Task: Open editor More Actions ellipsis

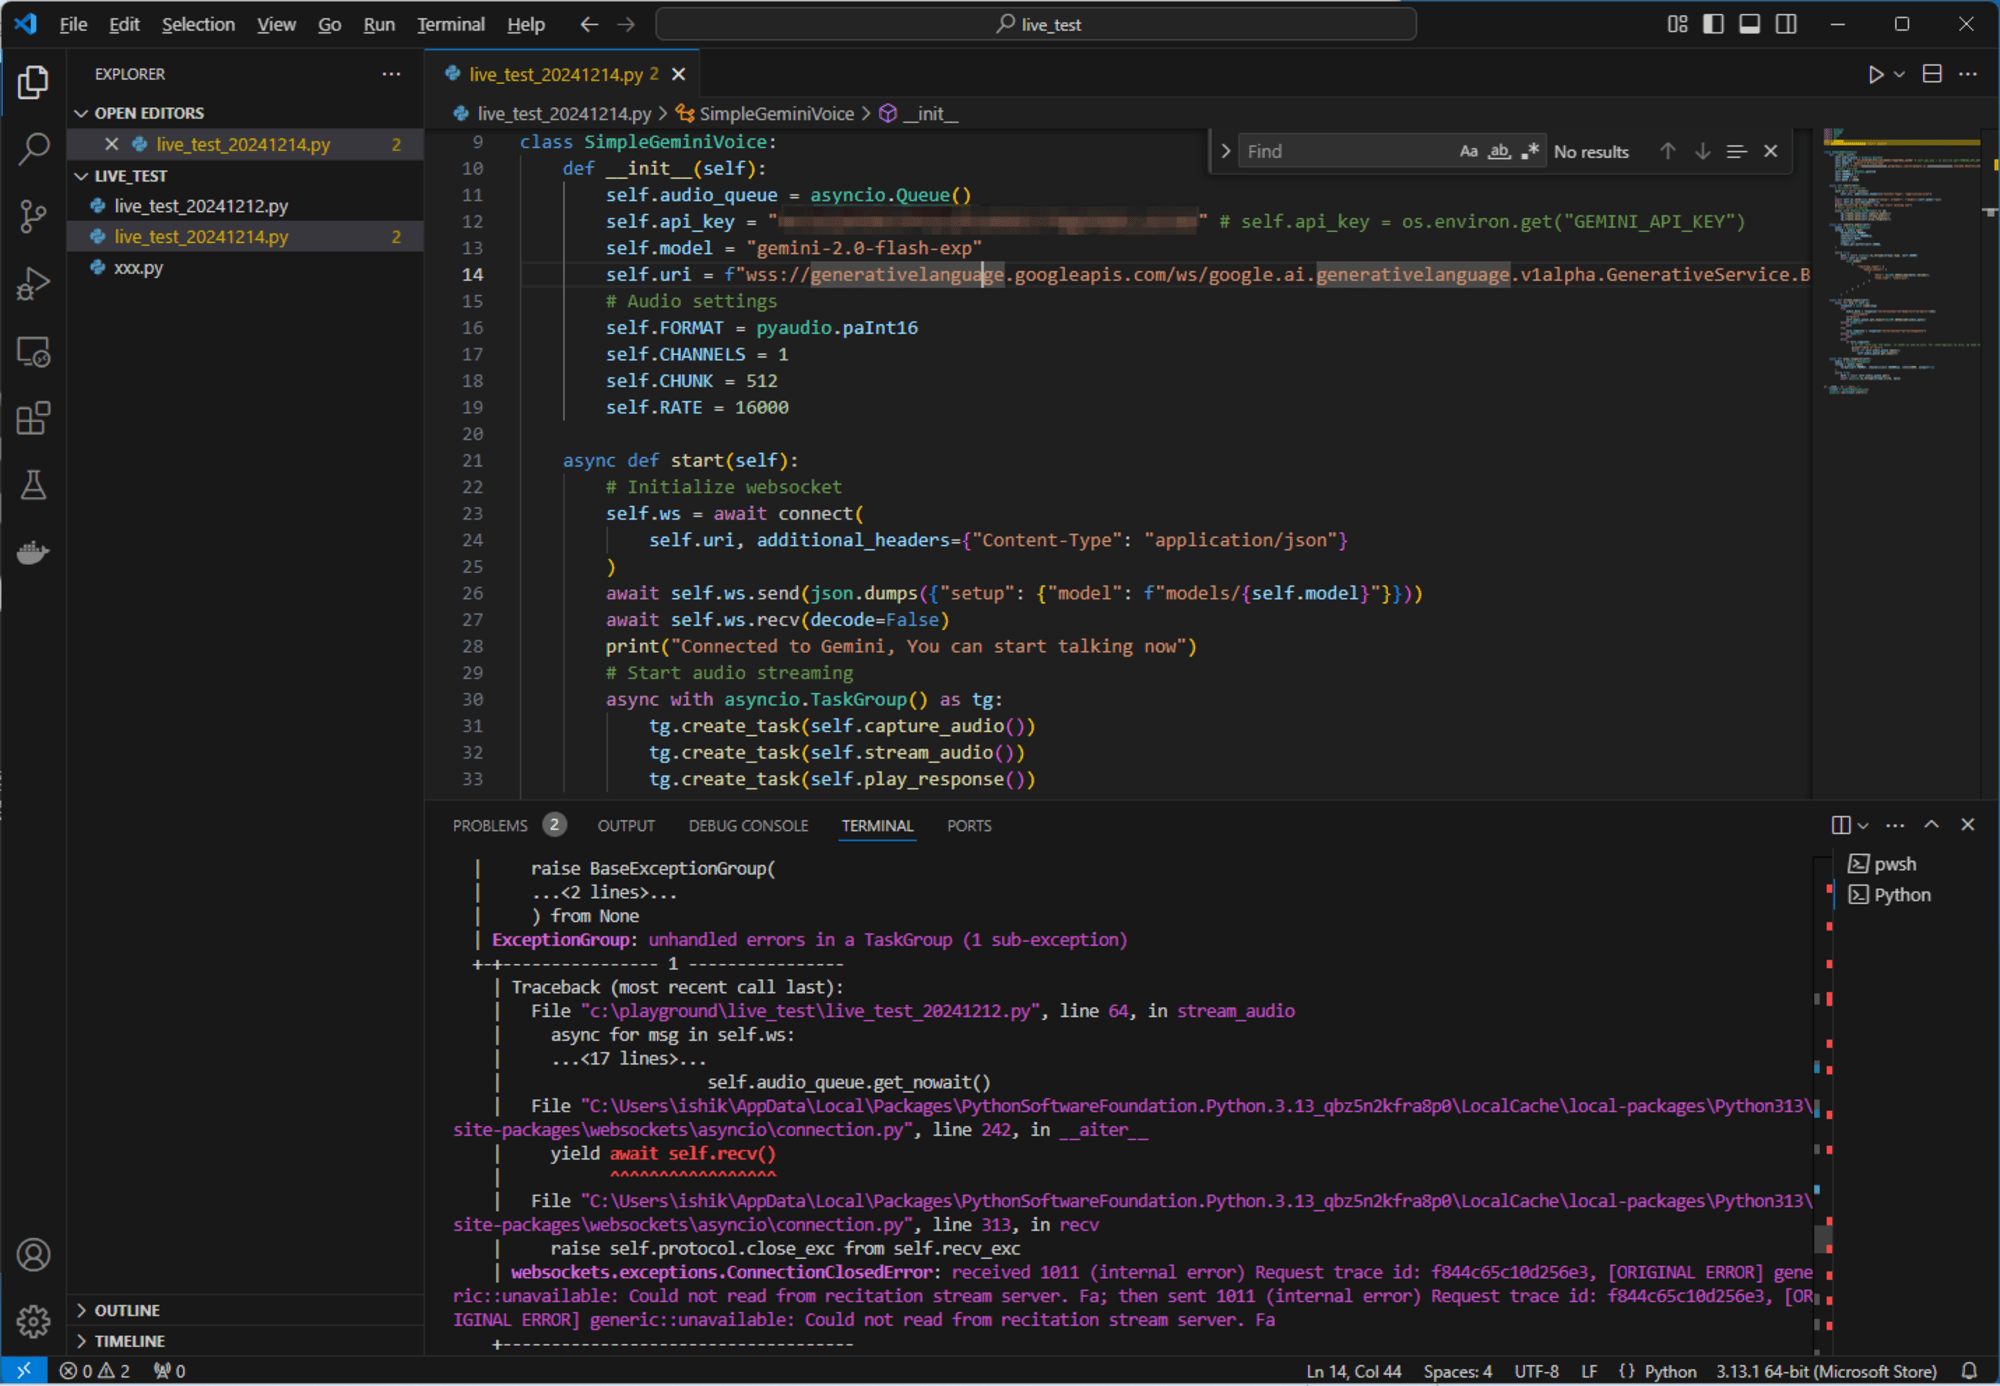Action: [x=1968, y=74]
